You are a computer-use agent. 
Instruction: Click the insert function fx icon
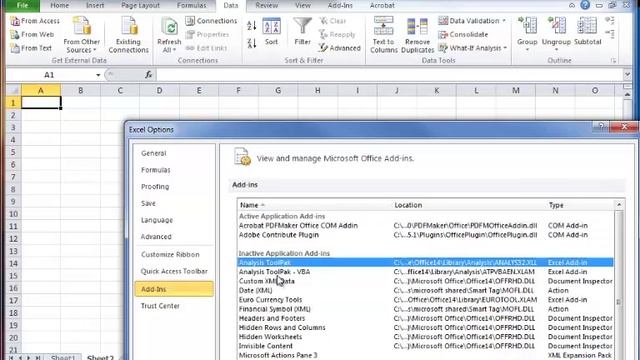point(149,75)
